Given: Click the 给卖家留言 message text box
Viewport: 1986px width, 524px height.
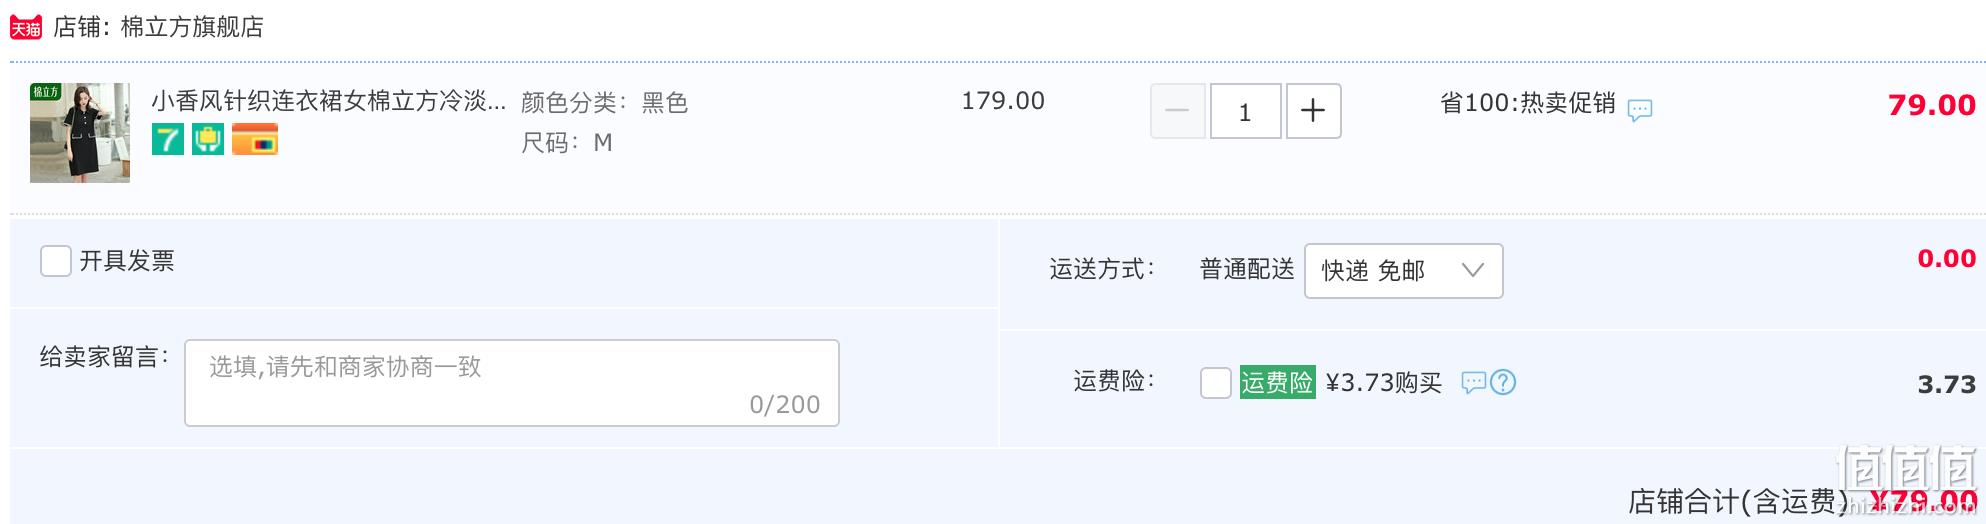Looking at the screenshot, I should point(512,383).
